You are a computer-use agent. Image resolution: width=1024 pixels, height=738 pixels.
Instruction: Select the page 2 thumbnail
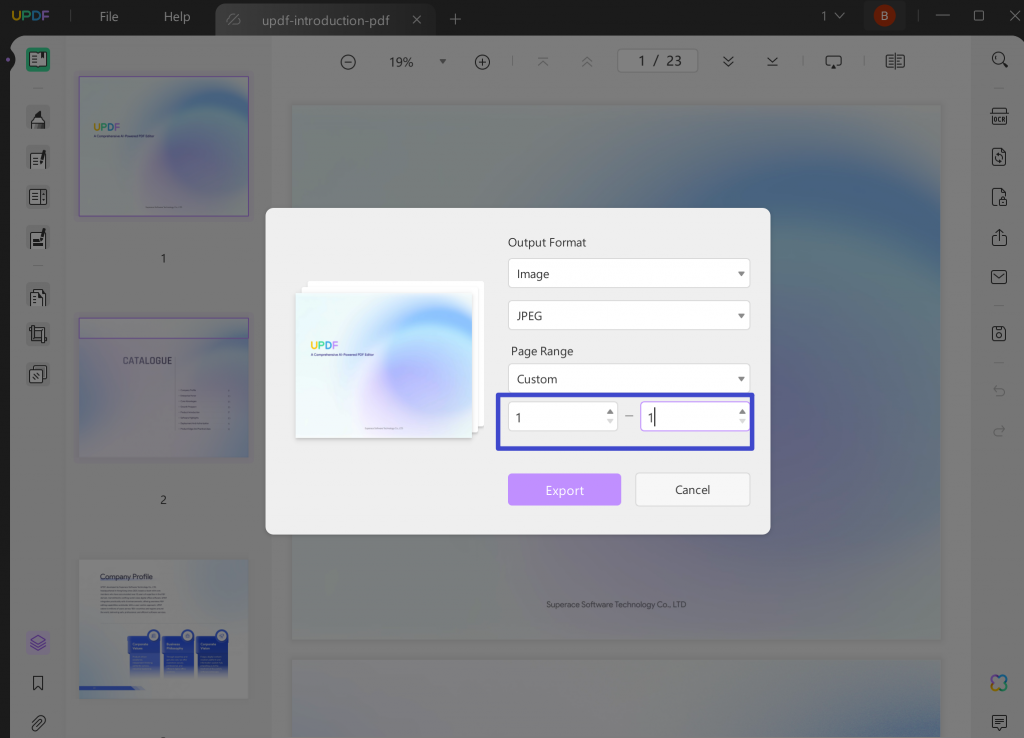163,388
